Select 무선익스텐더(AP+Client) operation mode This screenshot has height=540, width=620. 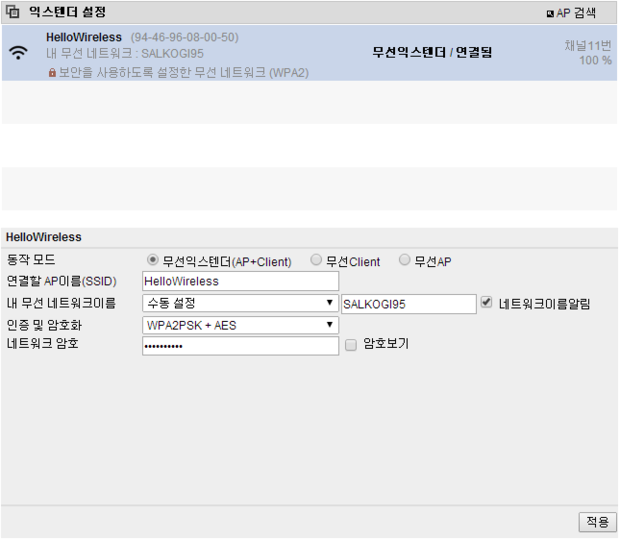(x=152, y=260)
